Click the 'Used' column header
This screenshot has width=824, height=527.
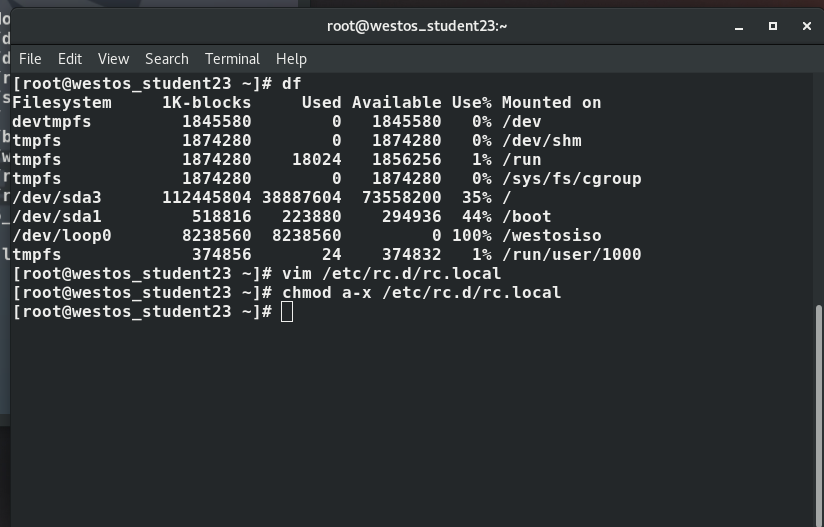pos(322,102)
